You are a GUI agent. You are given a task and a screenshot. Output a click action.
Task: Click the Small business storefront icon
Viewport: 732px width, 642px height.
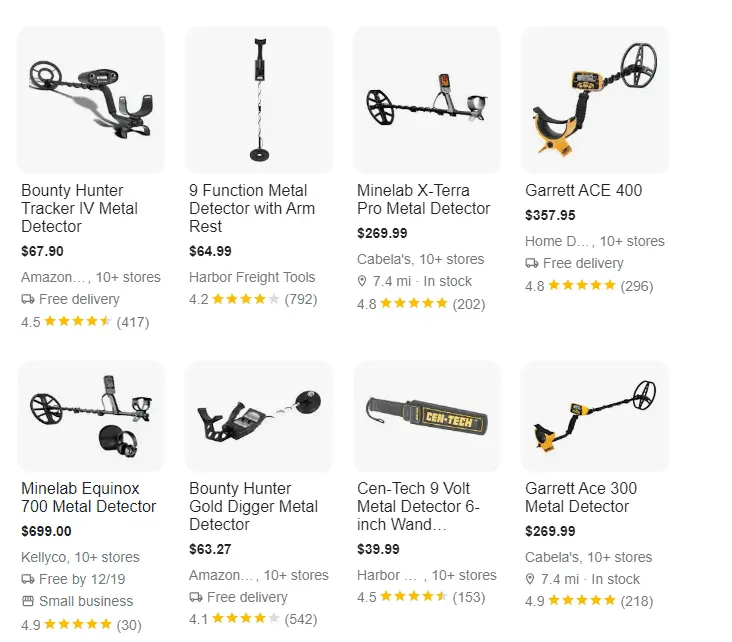pos(28,601)
